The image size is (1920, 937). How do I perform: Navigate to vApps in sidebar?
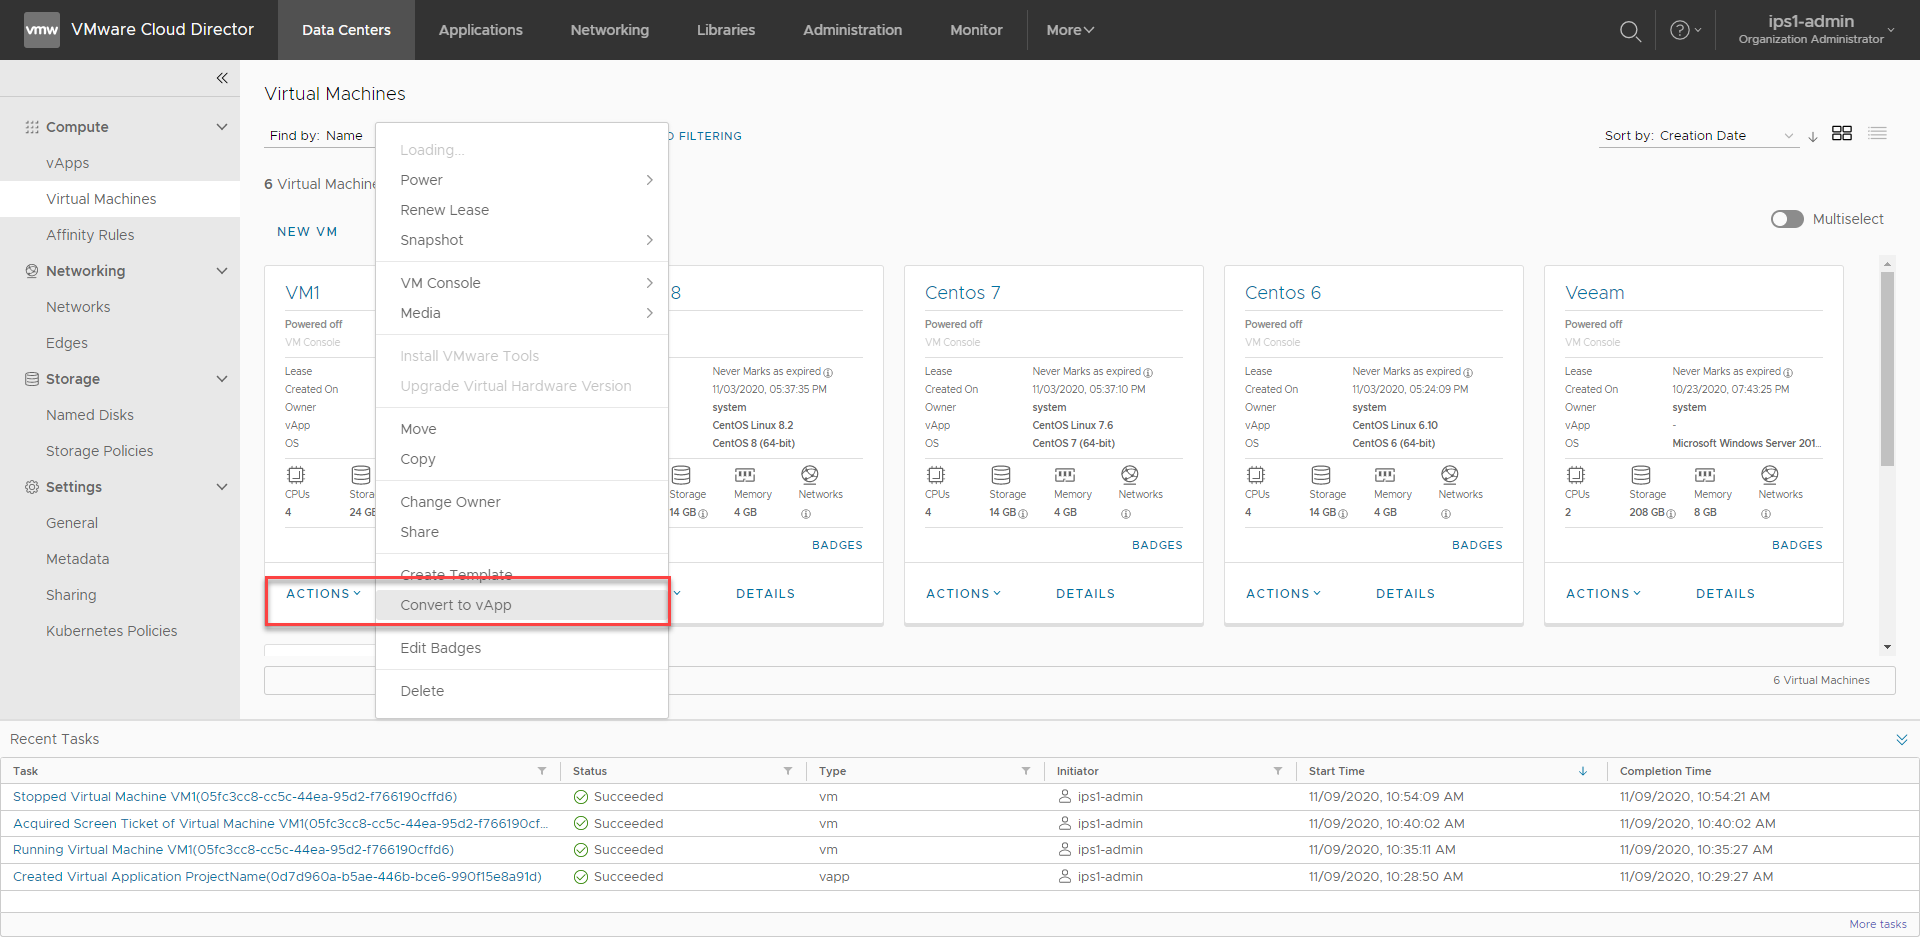point(68,163)
